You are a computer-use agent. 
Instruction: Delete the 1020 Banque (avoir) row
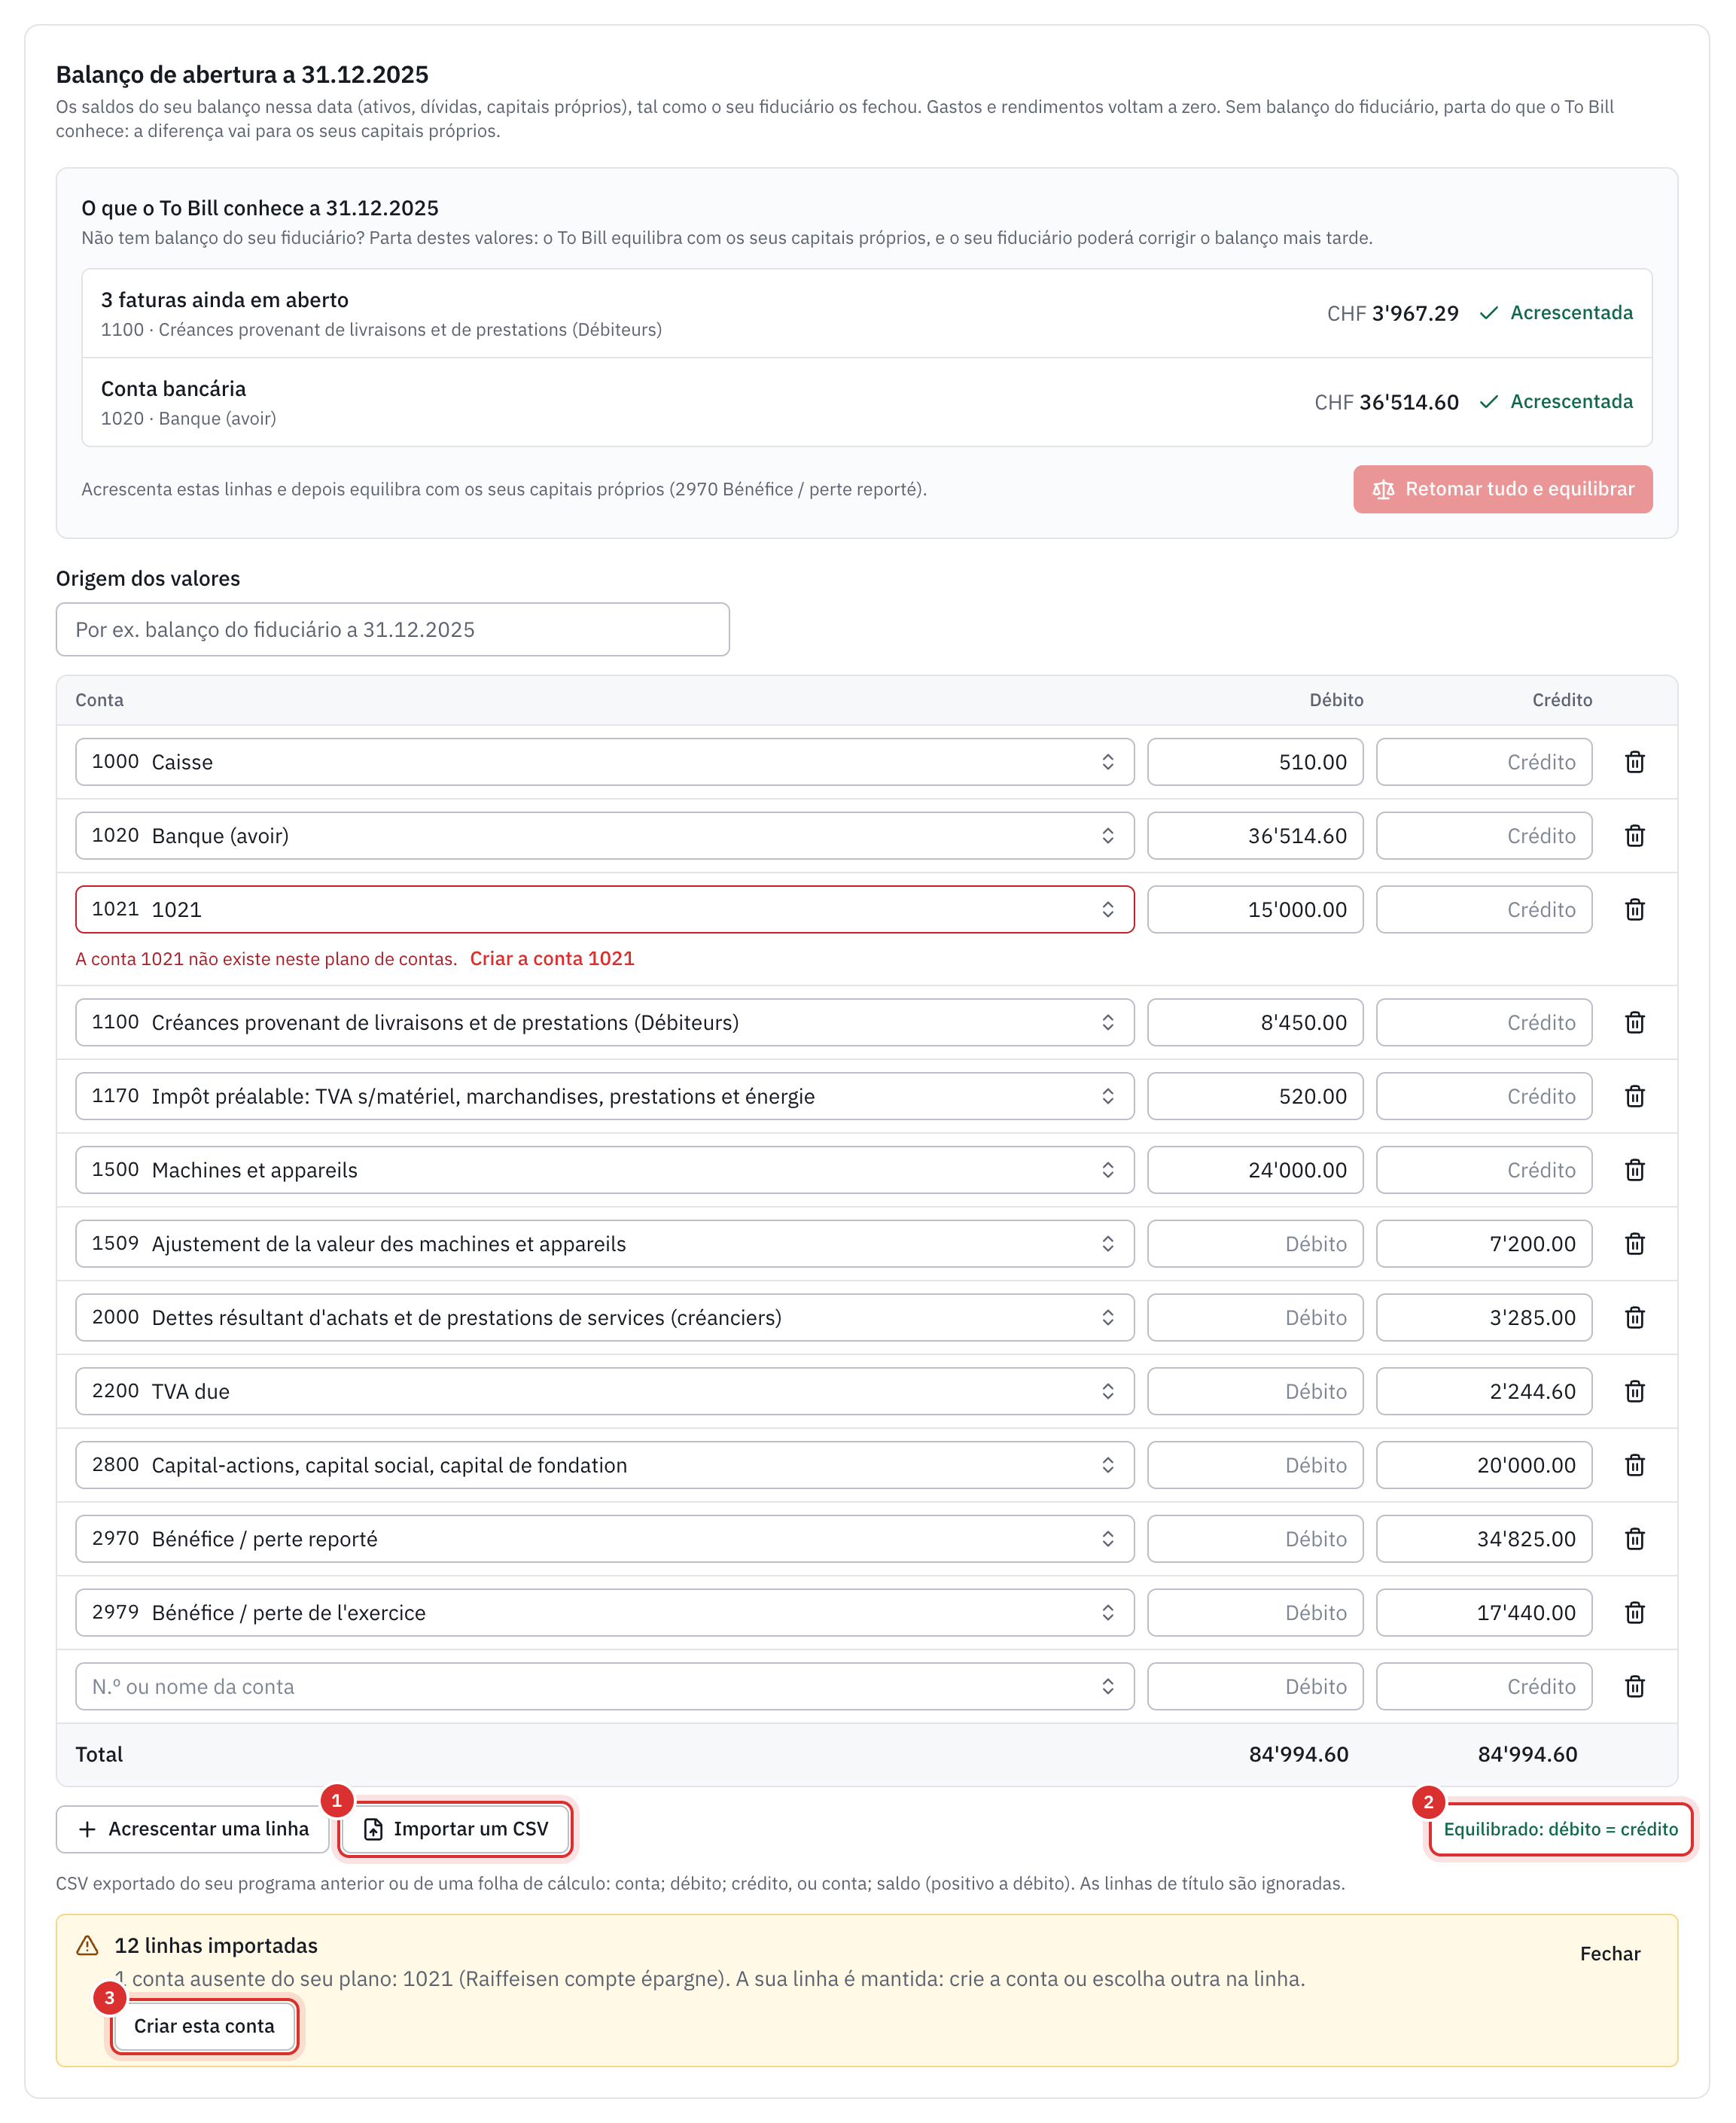coord(1634,836)
